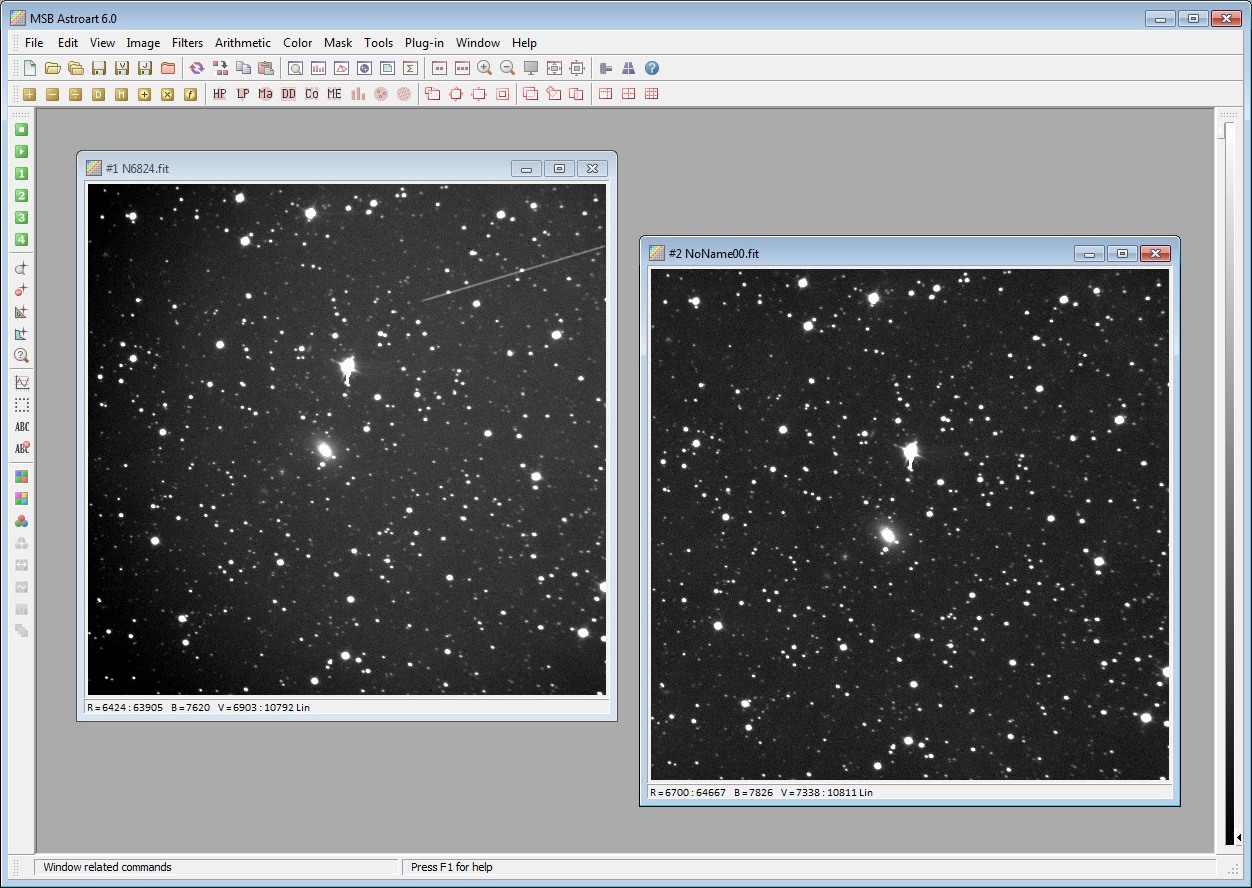The image size is (1252, 888).
Task: Apply the LP low-pass filter
Action: click(x=242, y=93)
